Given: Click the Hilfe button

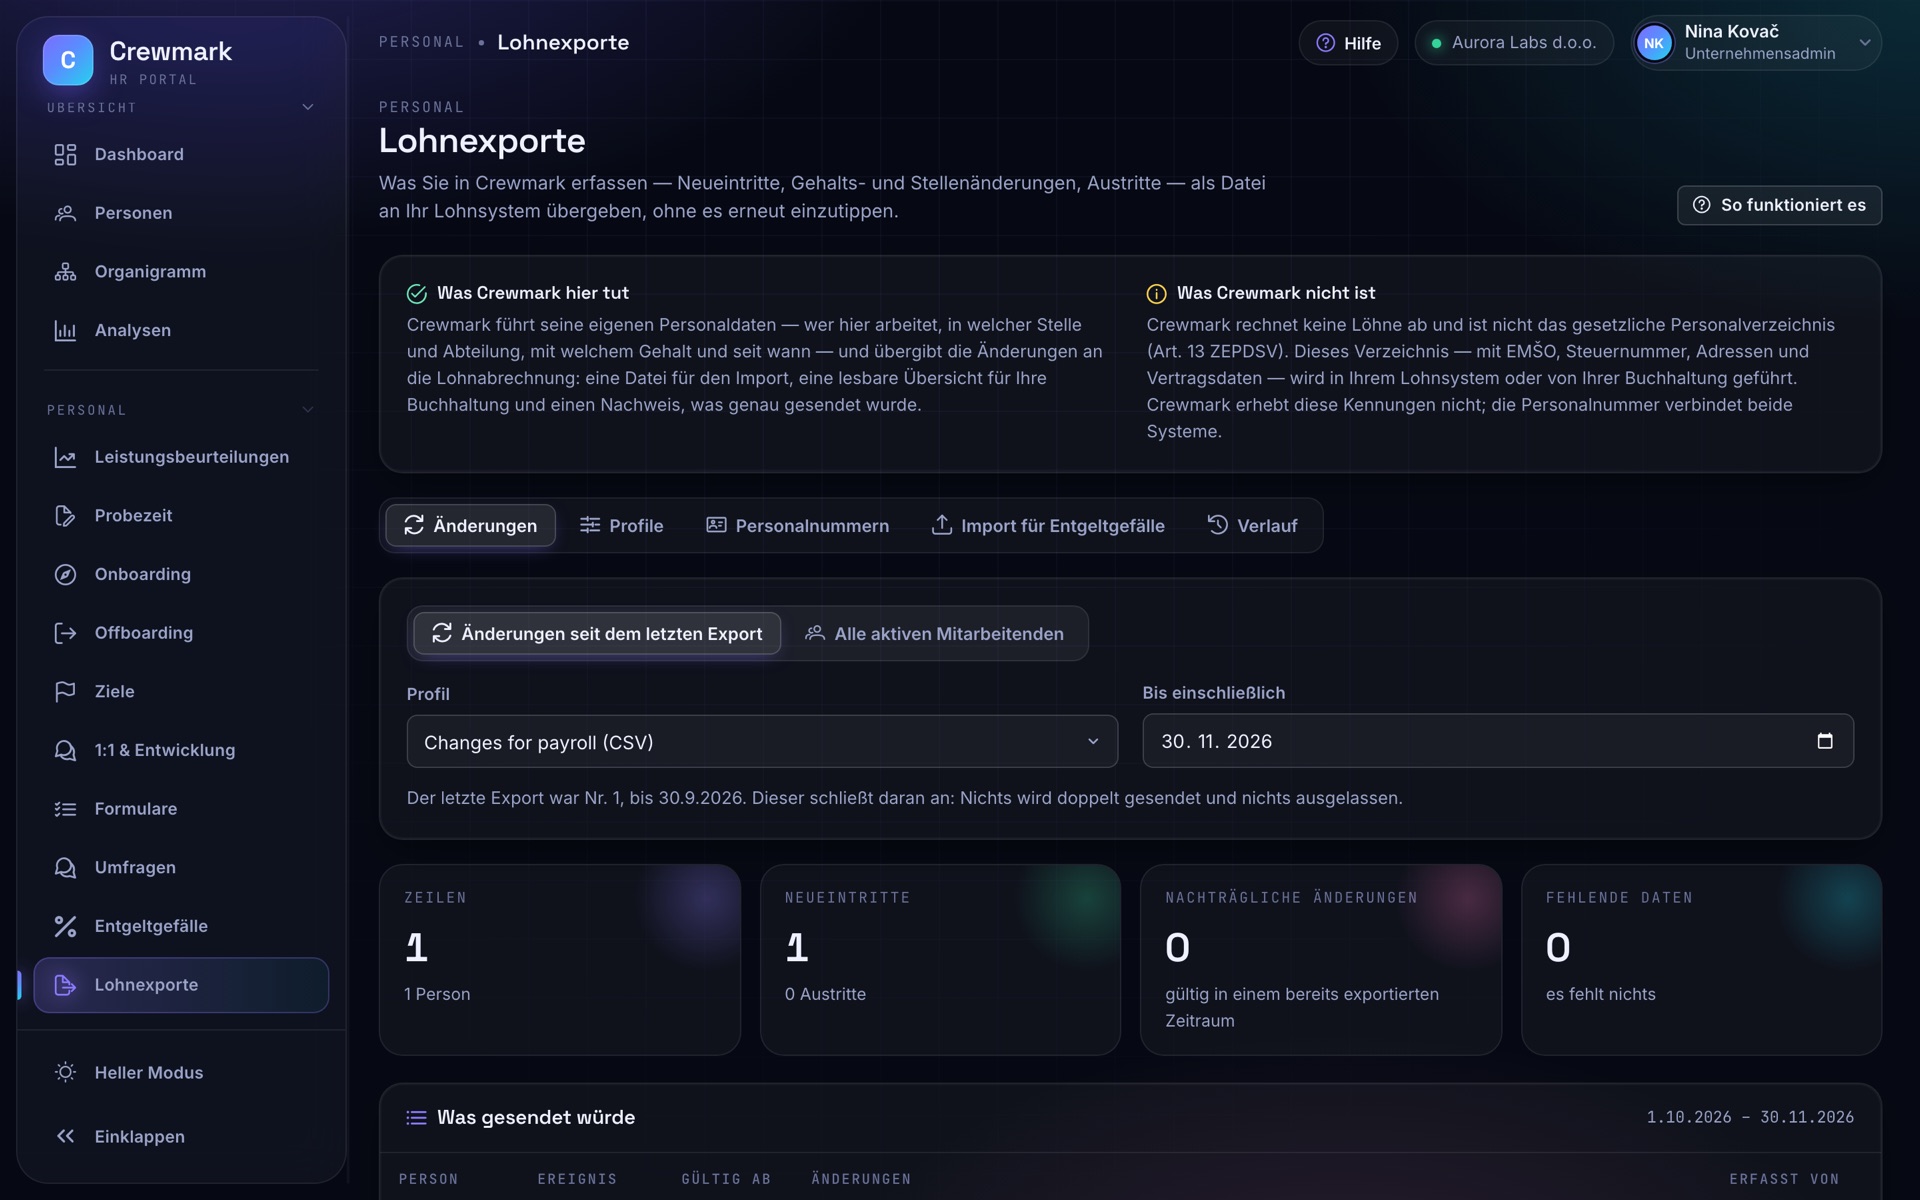Looking at the screenshot, I should [x=1348, y=43].
